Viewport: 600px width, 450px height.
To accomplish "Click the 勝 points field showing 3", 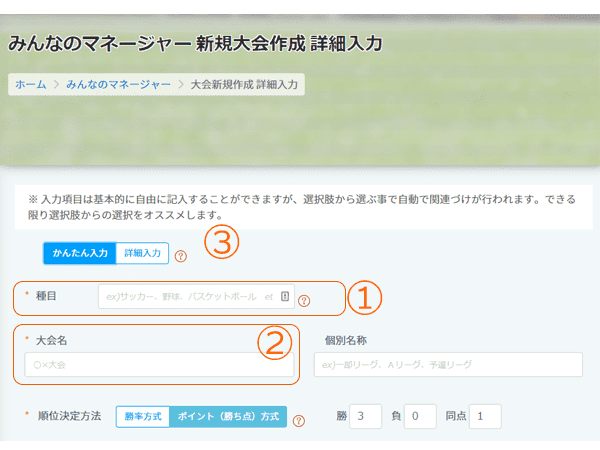I will coord(366,416).
